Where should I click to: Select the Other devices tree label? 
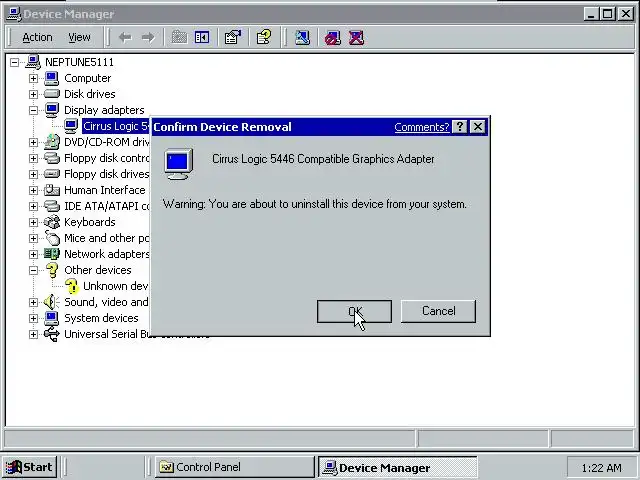click(x=98, y=270)
